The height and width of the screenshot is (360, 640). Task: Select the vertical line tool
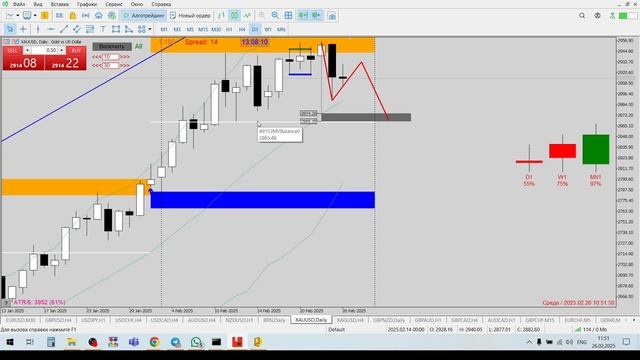(38, 29)
